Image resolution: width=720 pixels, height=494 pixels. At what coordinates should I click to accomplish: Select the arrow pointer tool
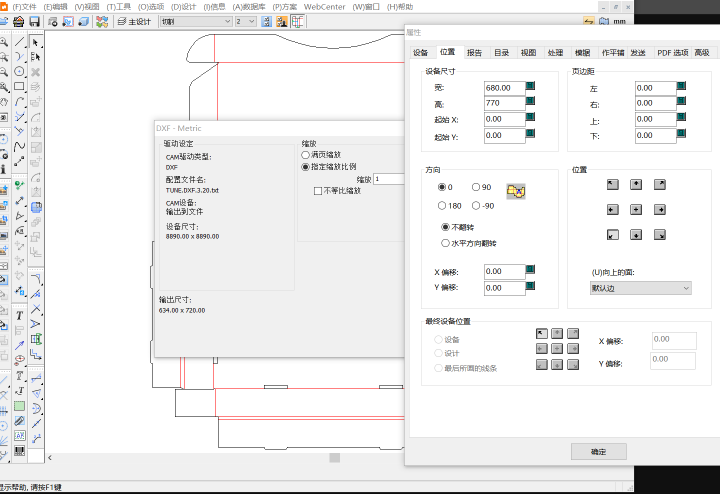tap(36, 42)
